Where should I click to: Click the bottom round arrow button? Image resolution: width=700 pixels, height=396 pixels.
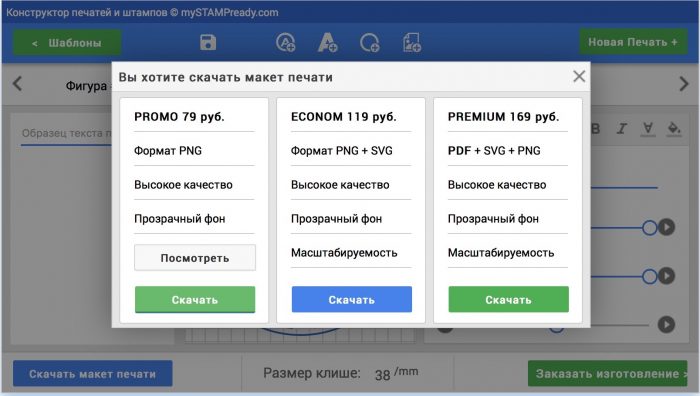(667, 325)
